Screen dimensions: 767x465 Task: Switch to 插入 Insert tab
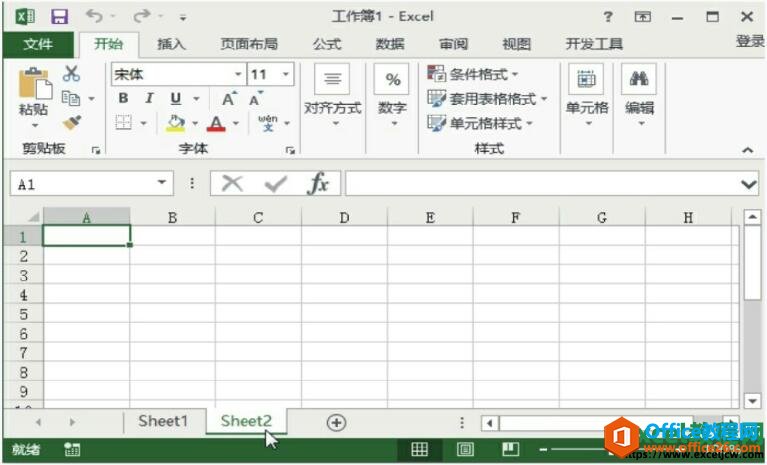pyautogui.click(x=171, y=44)
